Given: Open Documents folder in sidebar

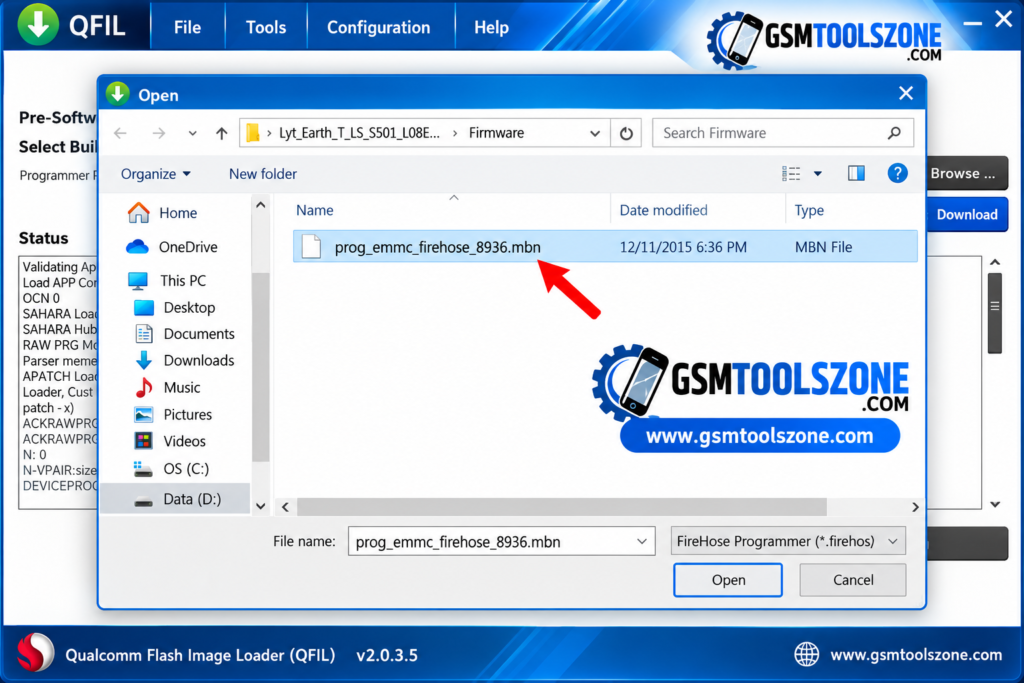Looking at the screenshot, I should (199, 334).
